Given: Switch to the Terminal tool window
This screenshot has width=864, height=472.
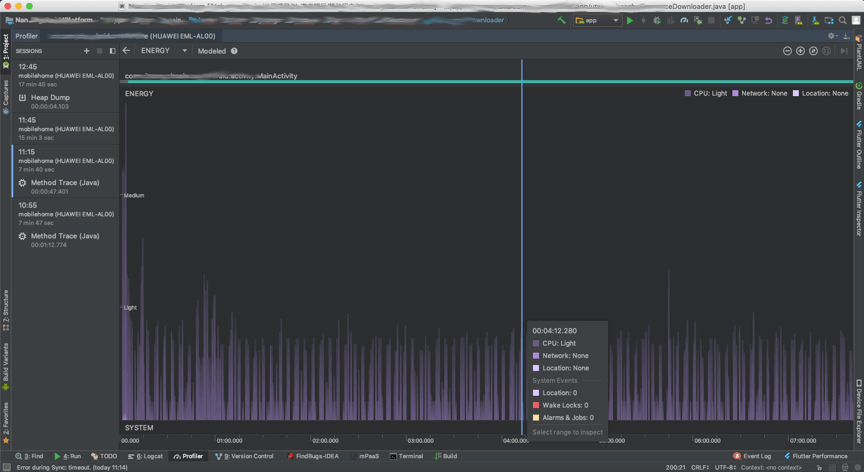Looking at the screenshot, I should [407, 456].
